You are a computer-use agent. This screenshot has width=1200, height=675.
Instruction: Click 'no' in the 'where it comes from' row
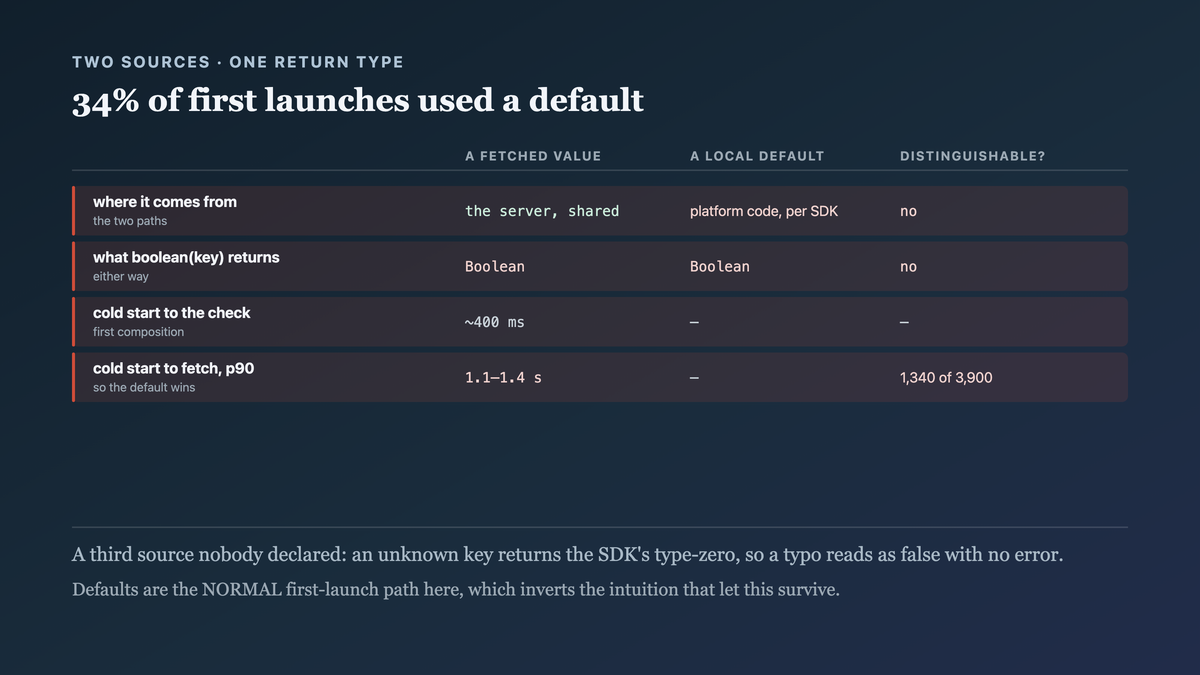[x=908, y=211]
